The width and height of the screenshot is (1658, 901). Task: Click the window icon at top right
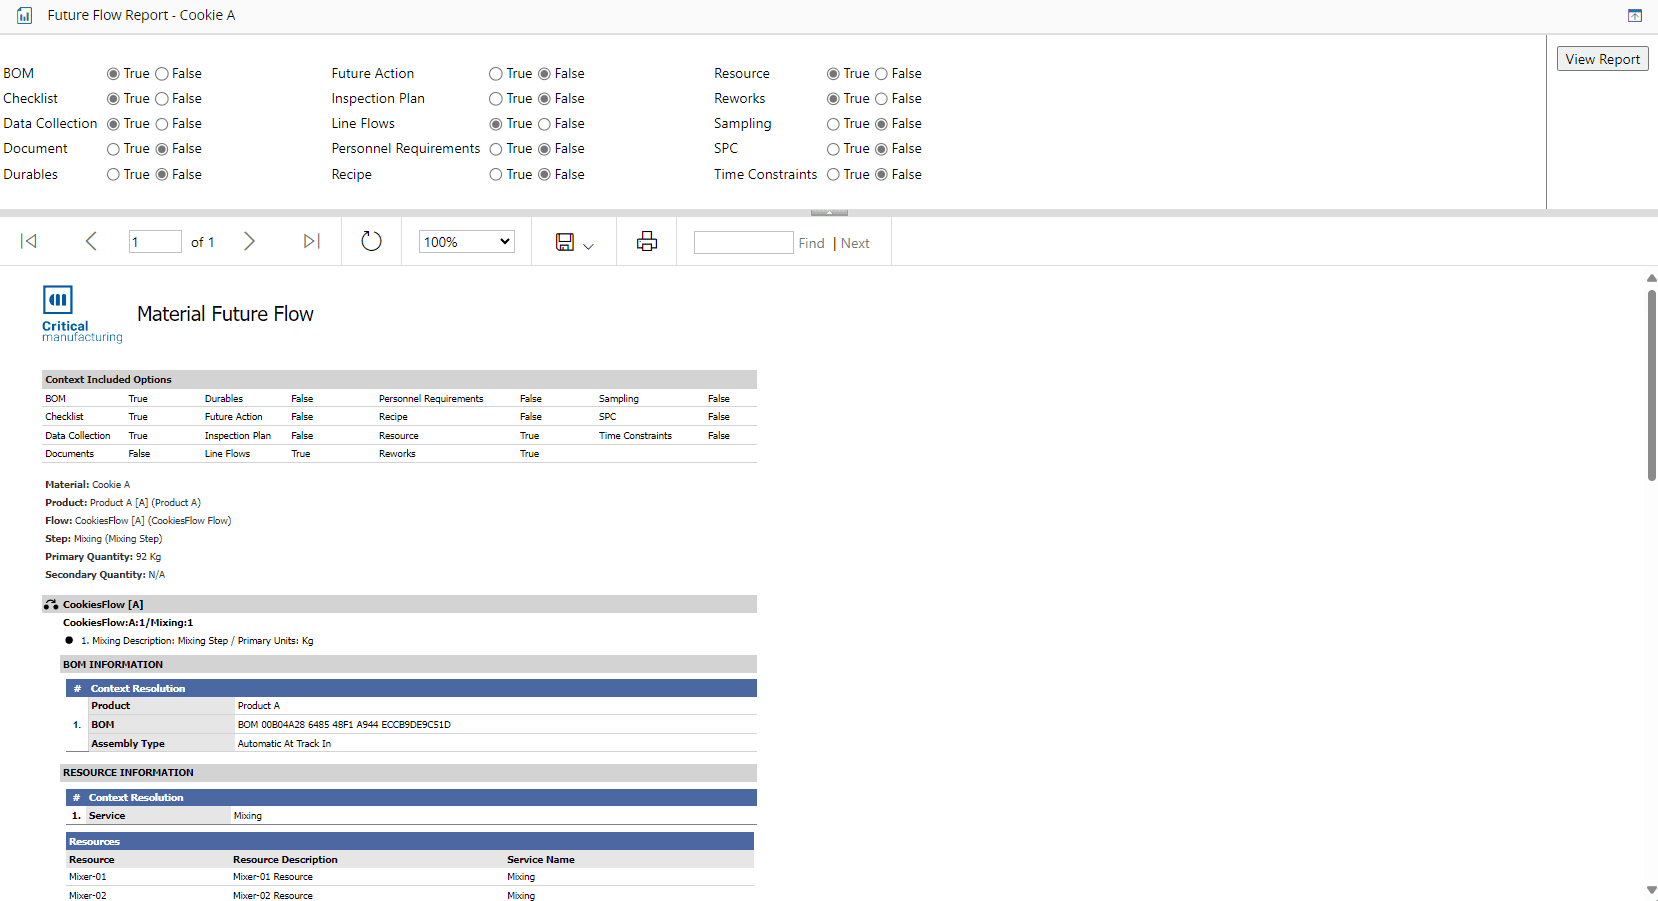pyautogui.click(x=1635, y=15)
